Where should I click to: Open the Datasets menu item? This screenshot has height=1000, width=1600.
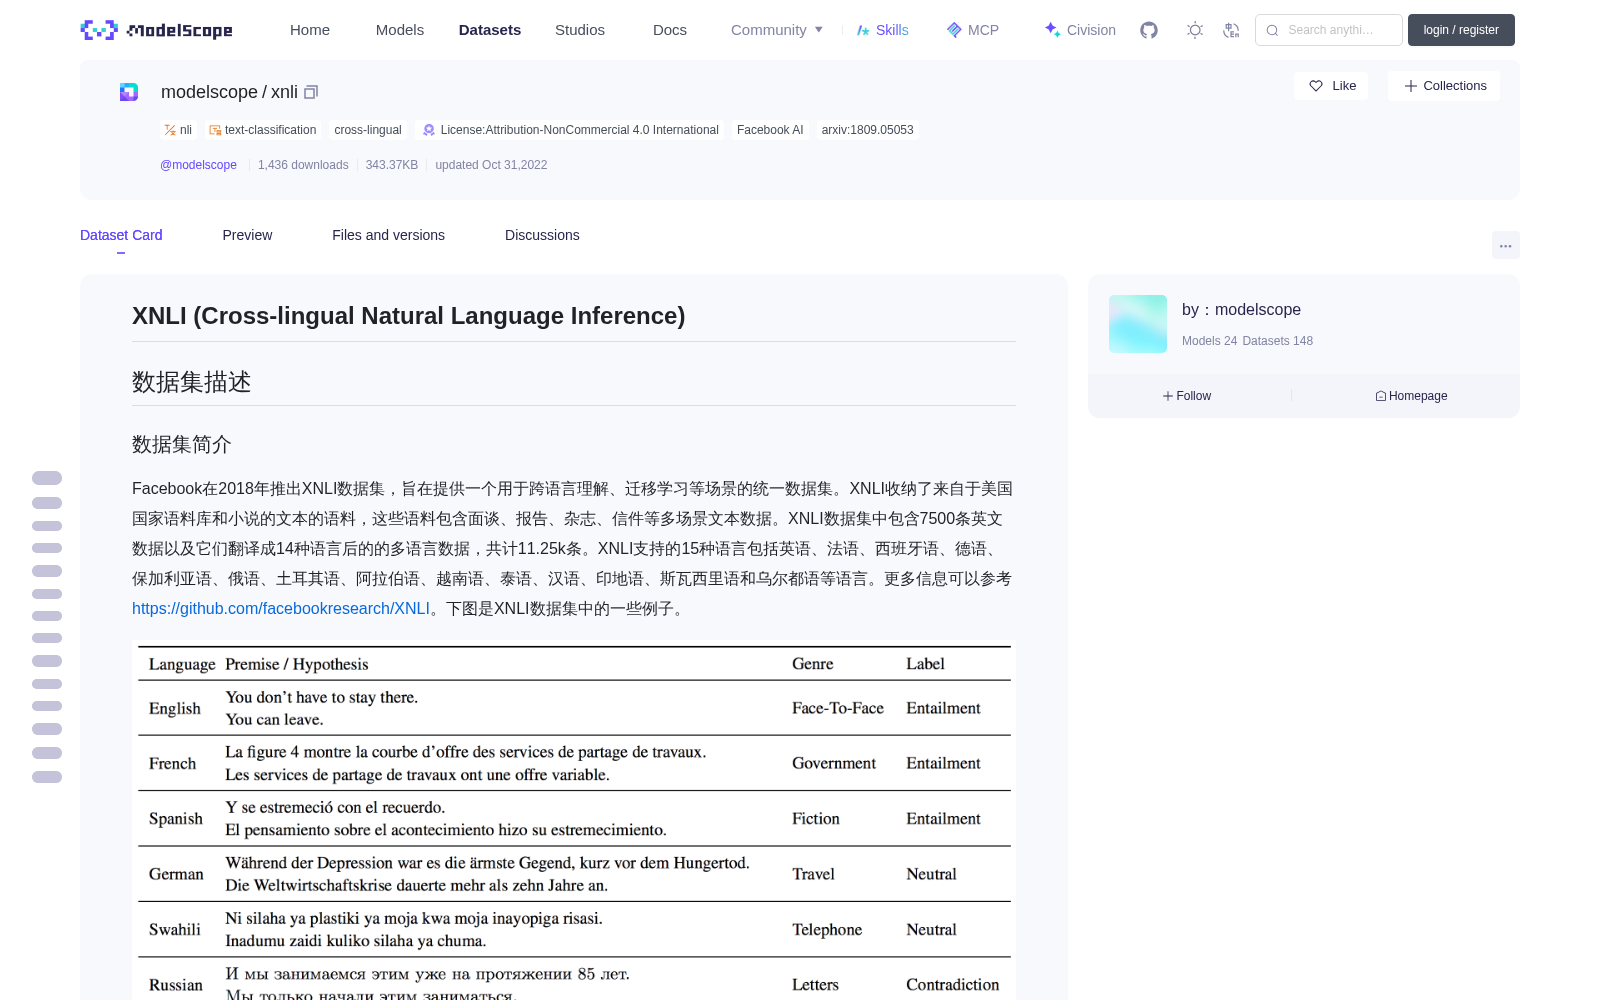490,30
